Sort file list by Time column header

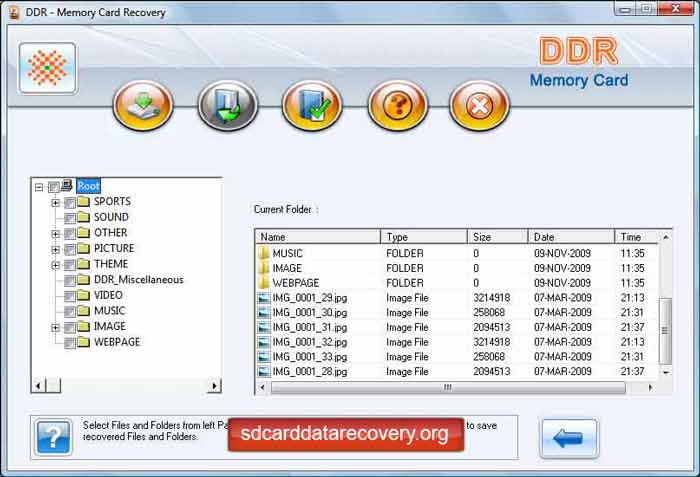(x=637, y=237)
